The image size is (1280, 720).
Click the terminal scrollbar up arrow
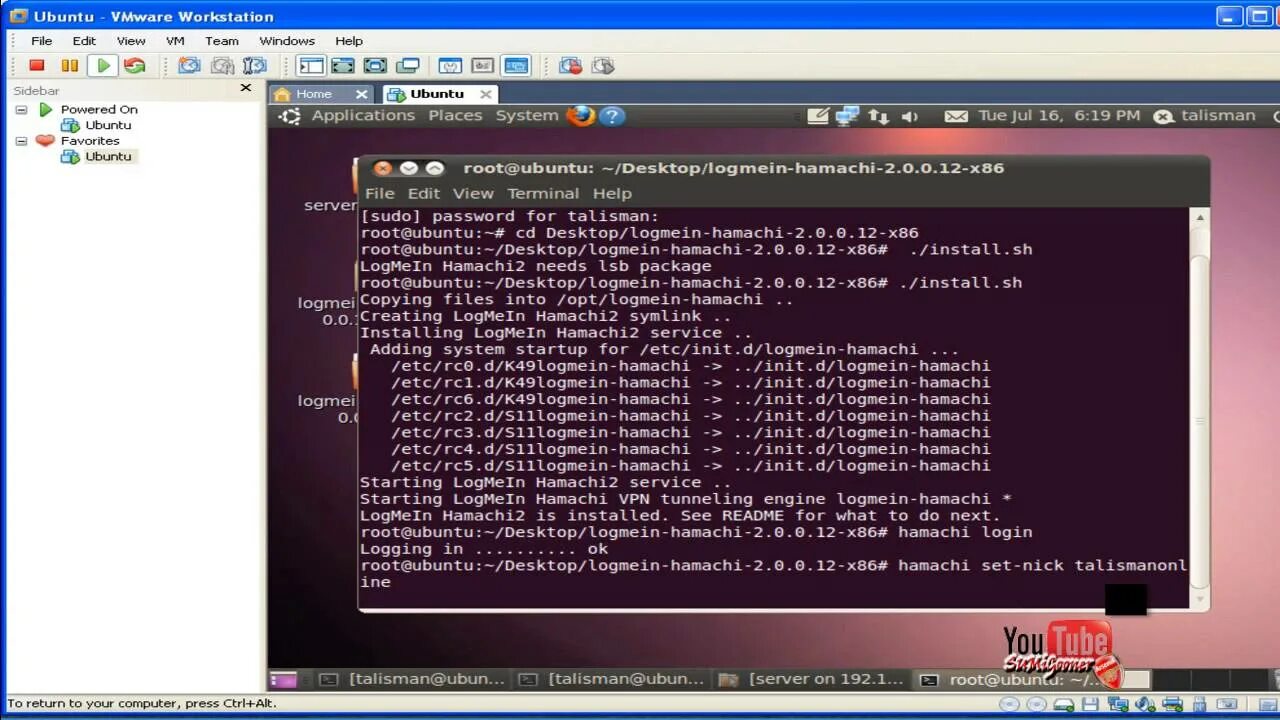tap(1200, 218)
